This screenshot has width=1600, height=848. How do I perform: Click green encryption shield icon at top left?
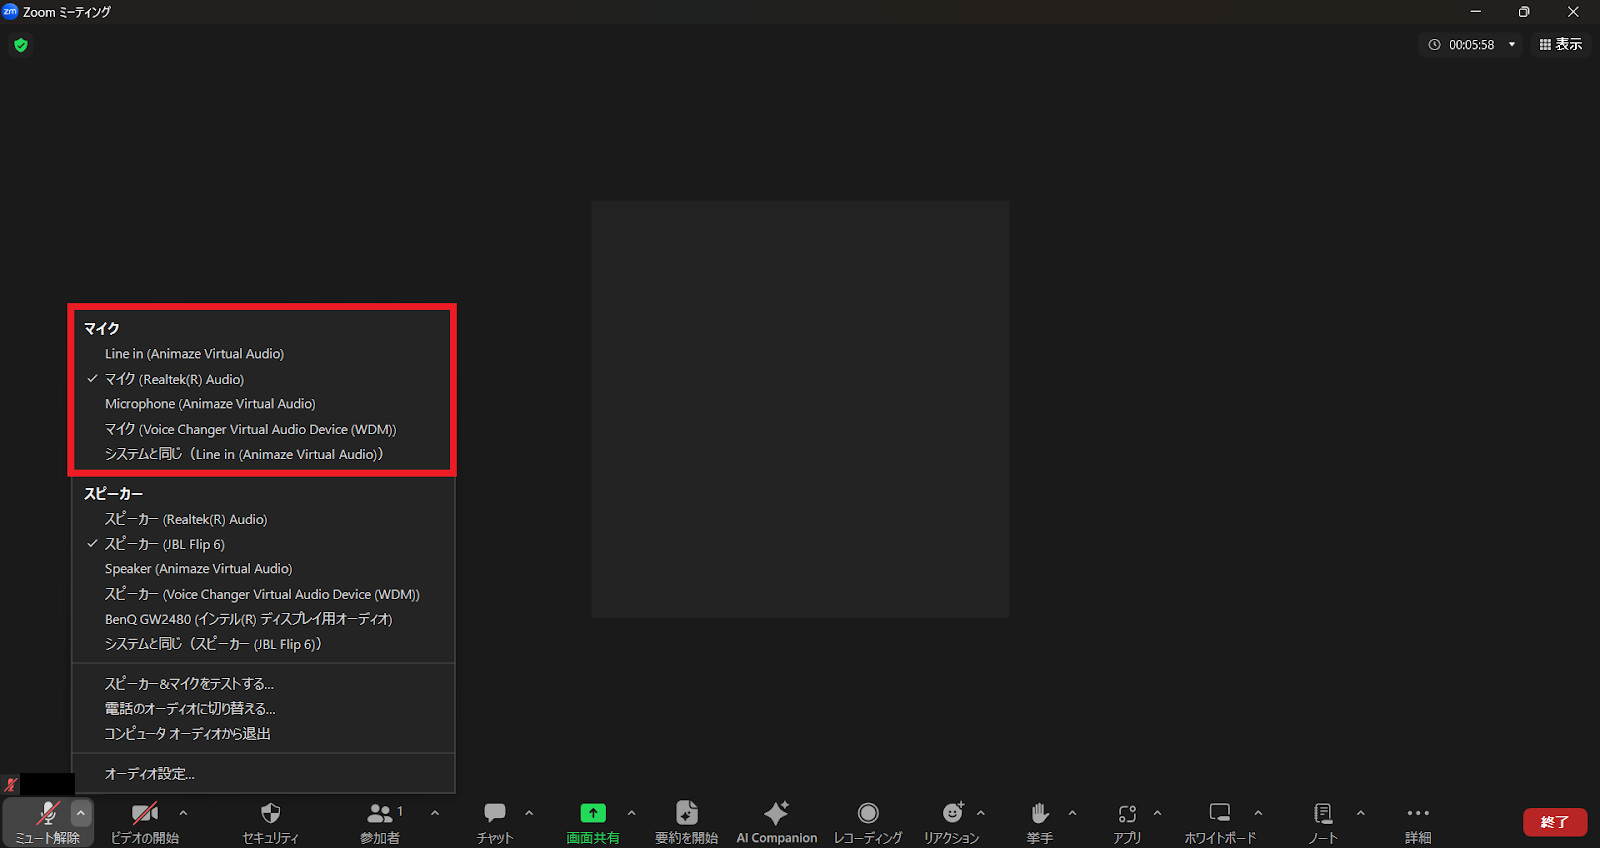(21, 45)
